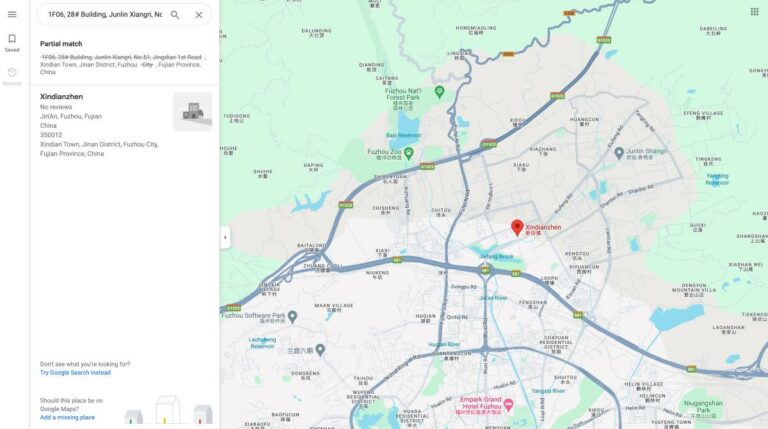The height and width of the screenshot is (429, 768).
Task: Select Fuzhou Zoo map marker
Action: (x=408, y=152)
